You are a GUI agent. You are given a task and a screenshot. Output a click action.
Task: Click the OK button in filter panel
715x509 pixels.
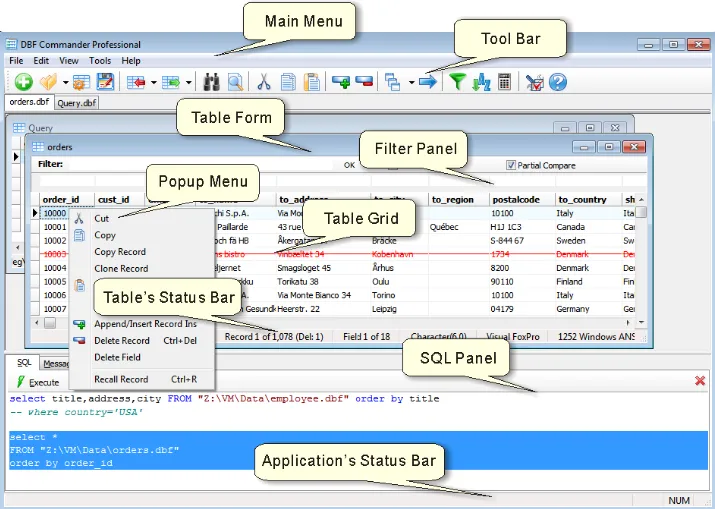349,165
